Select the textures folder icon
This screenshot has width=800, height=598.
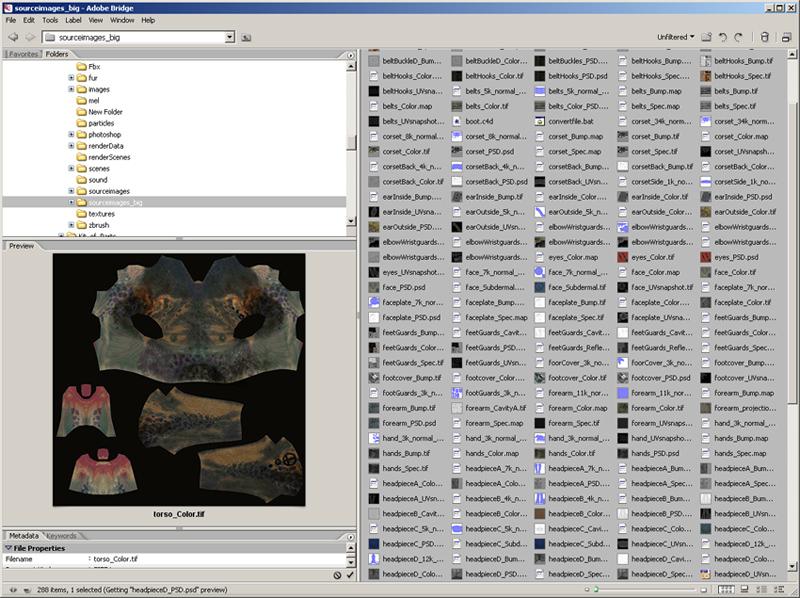click(81, 214)
